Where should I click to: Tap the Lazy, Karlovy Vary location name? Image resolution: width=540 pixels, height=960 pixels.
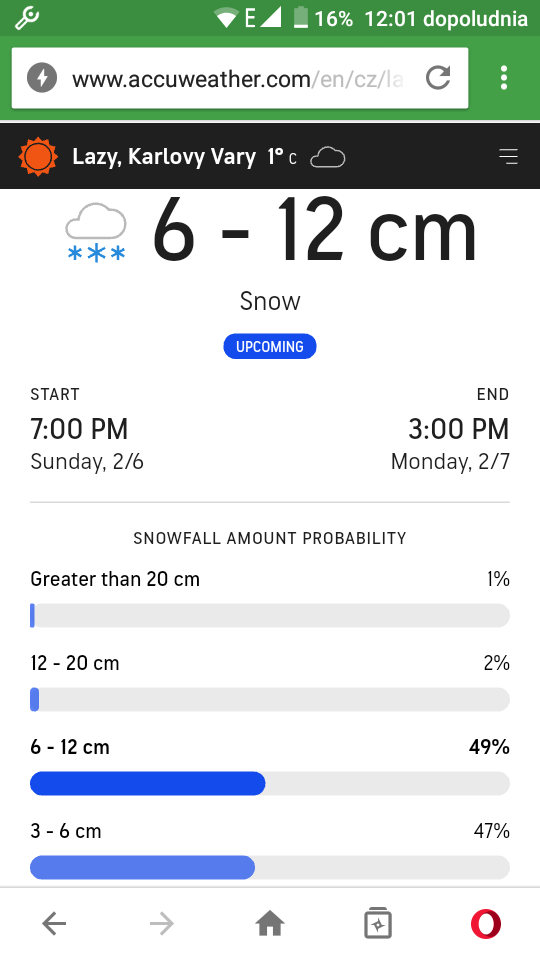click(x=164, y=157)
